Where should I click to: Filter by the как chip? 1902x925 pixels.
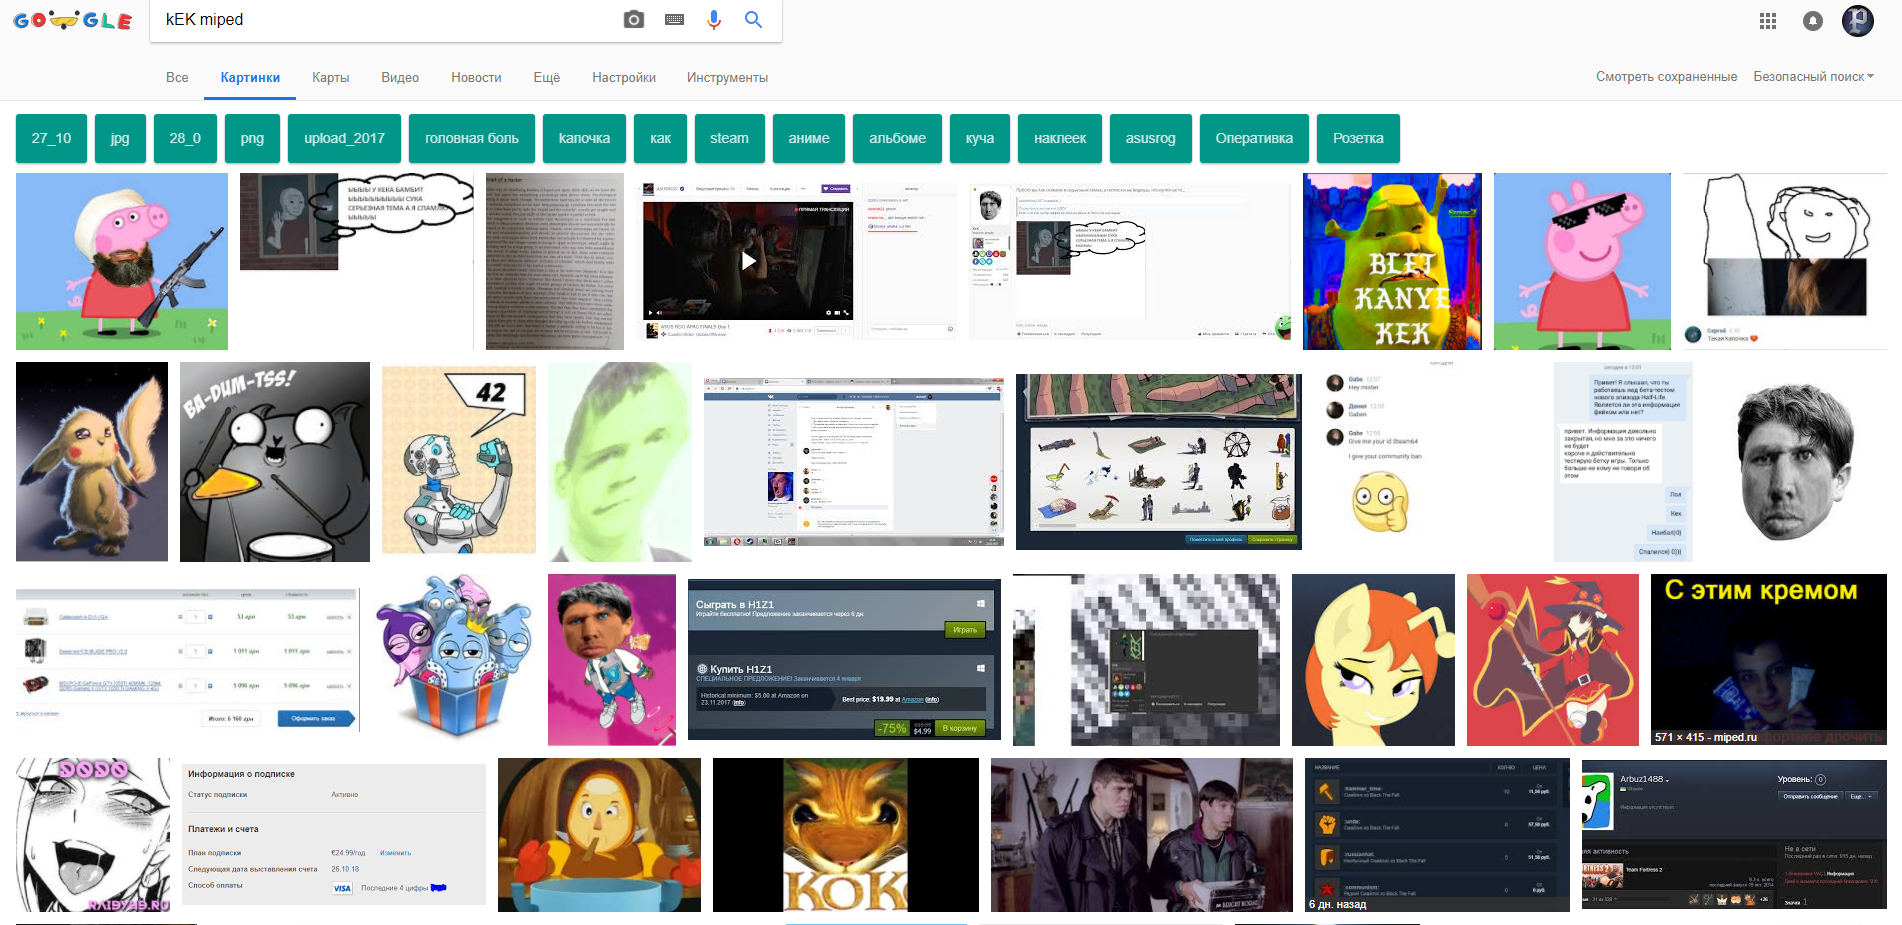point(660,138)
